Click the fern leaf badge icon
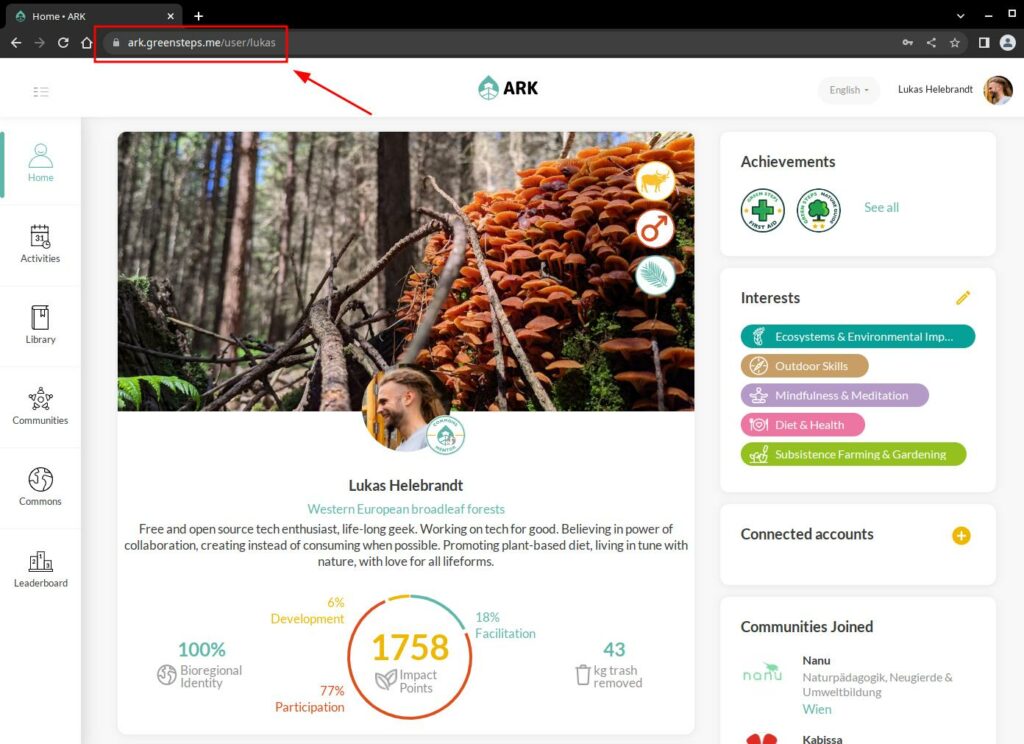 [655, 275]
